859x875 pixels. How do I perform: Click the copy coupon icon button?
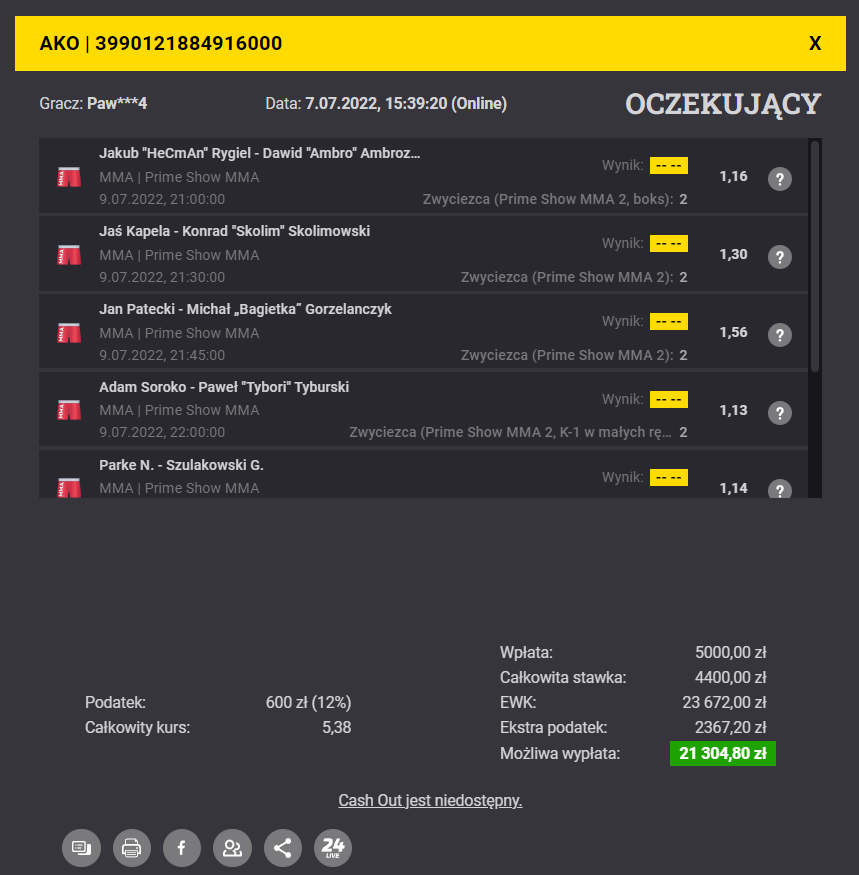tap(81, 848)
